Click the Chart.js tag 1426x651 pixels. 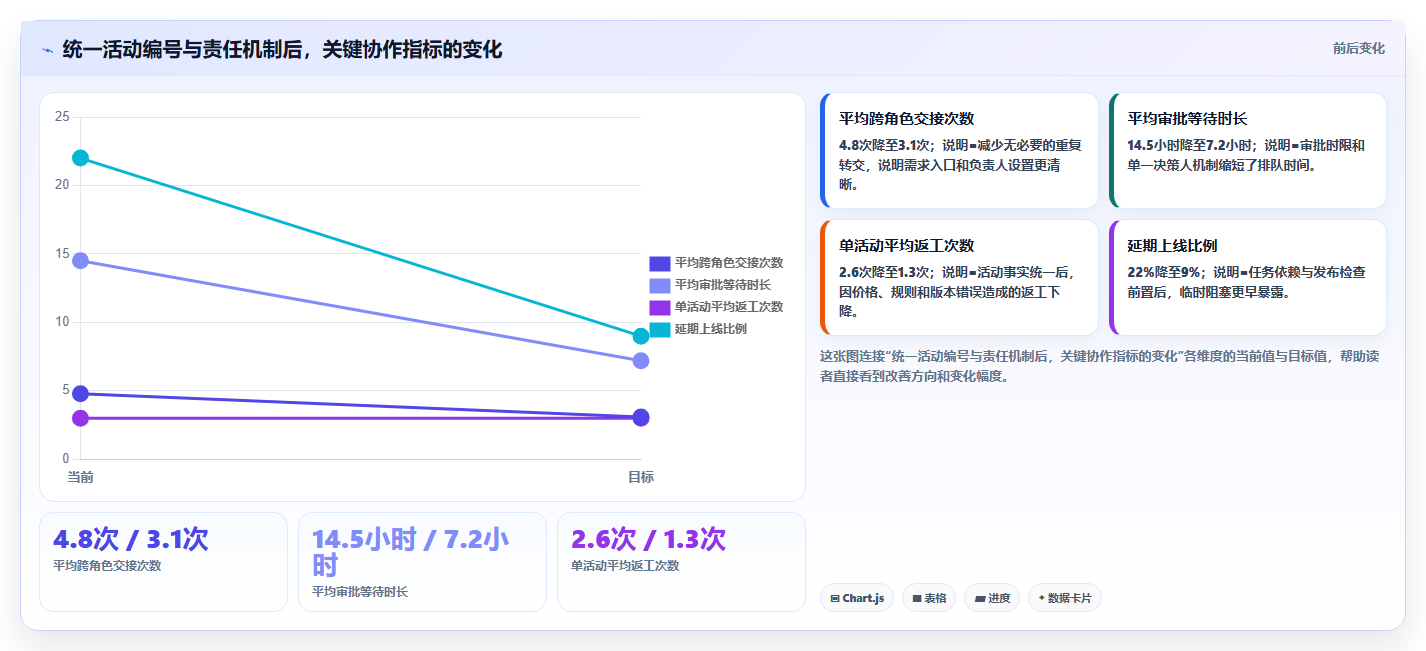(x=857, y=598)
